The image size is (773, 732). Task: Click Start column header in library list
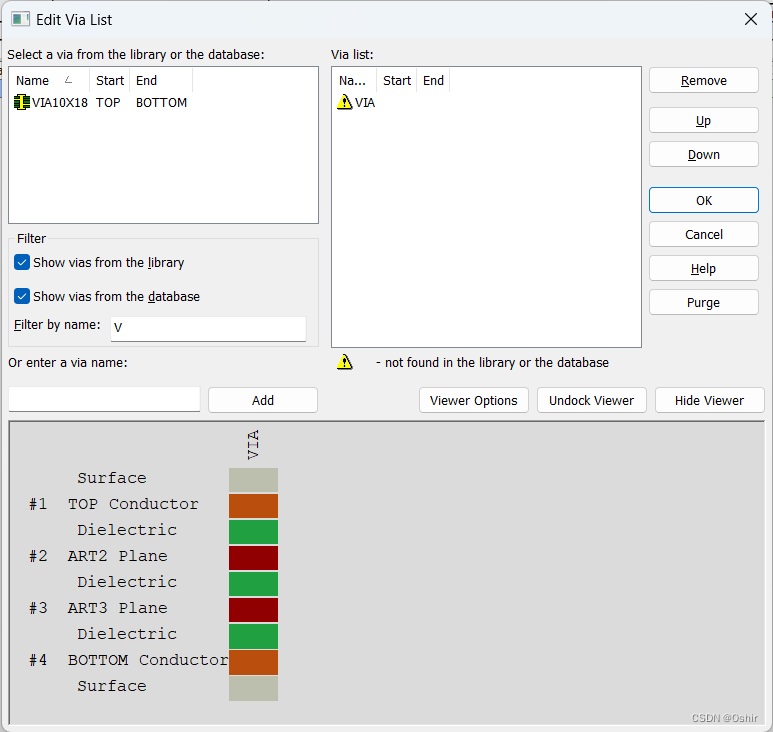(x=110, y=81)
